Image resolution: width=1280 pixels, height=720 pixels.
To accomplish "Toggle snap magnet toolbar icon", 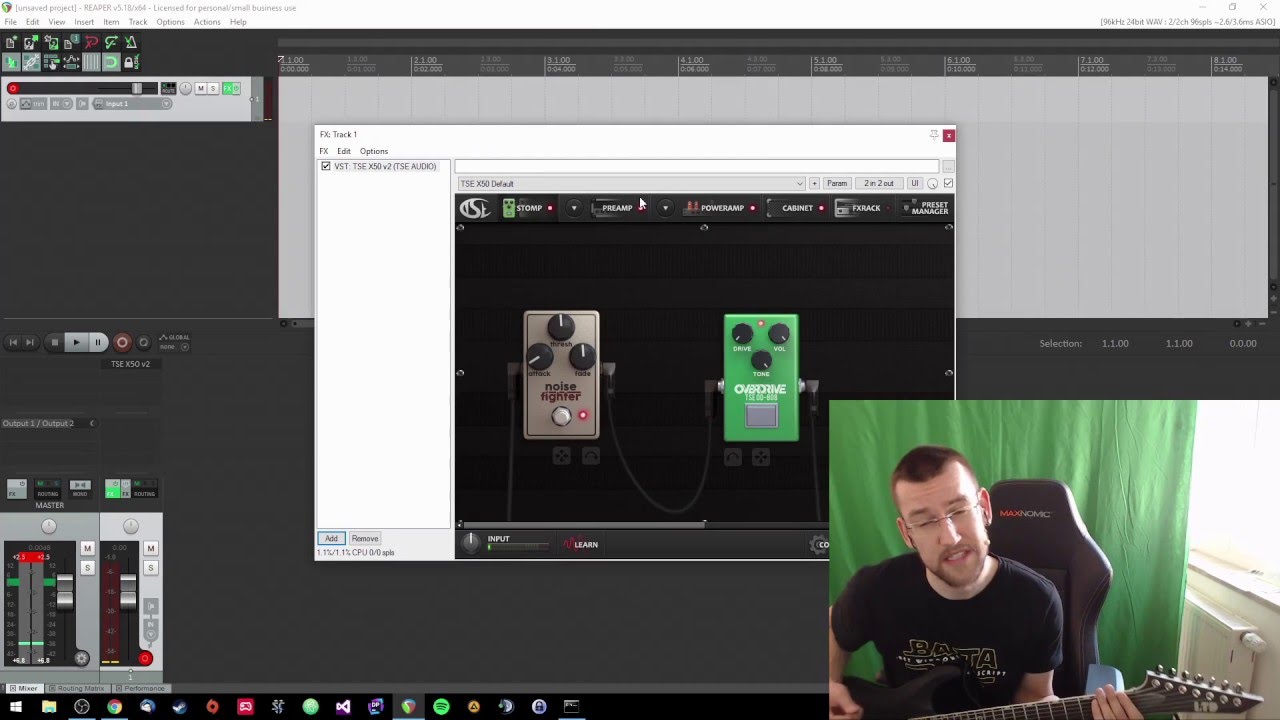I will (x=111, y=62).
